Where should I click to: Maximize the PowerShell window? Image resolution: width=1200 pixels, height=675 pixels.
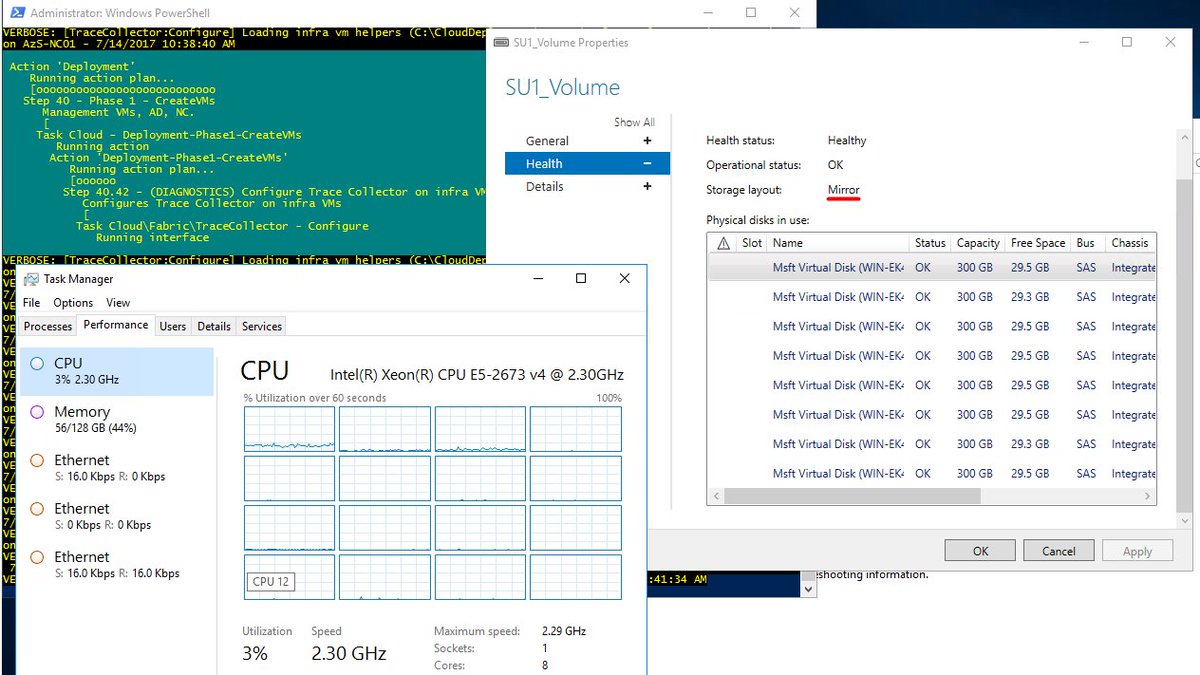coord(750,13)
